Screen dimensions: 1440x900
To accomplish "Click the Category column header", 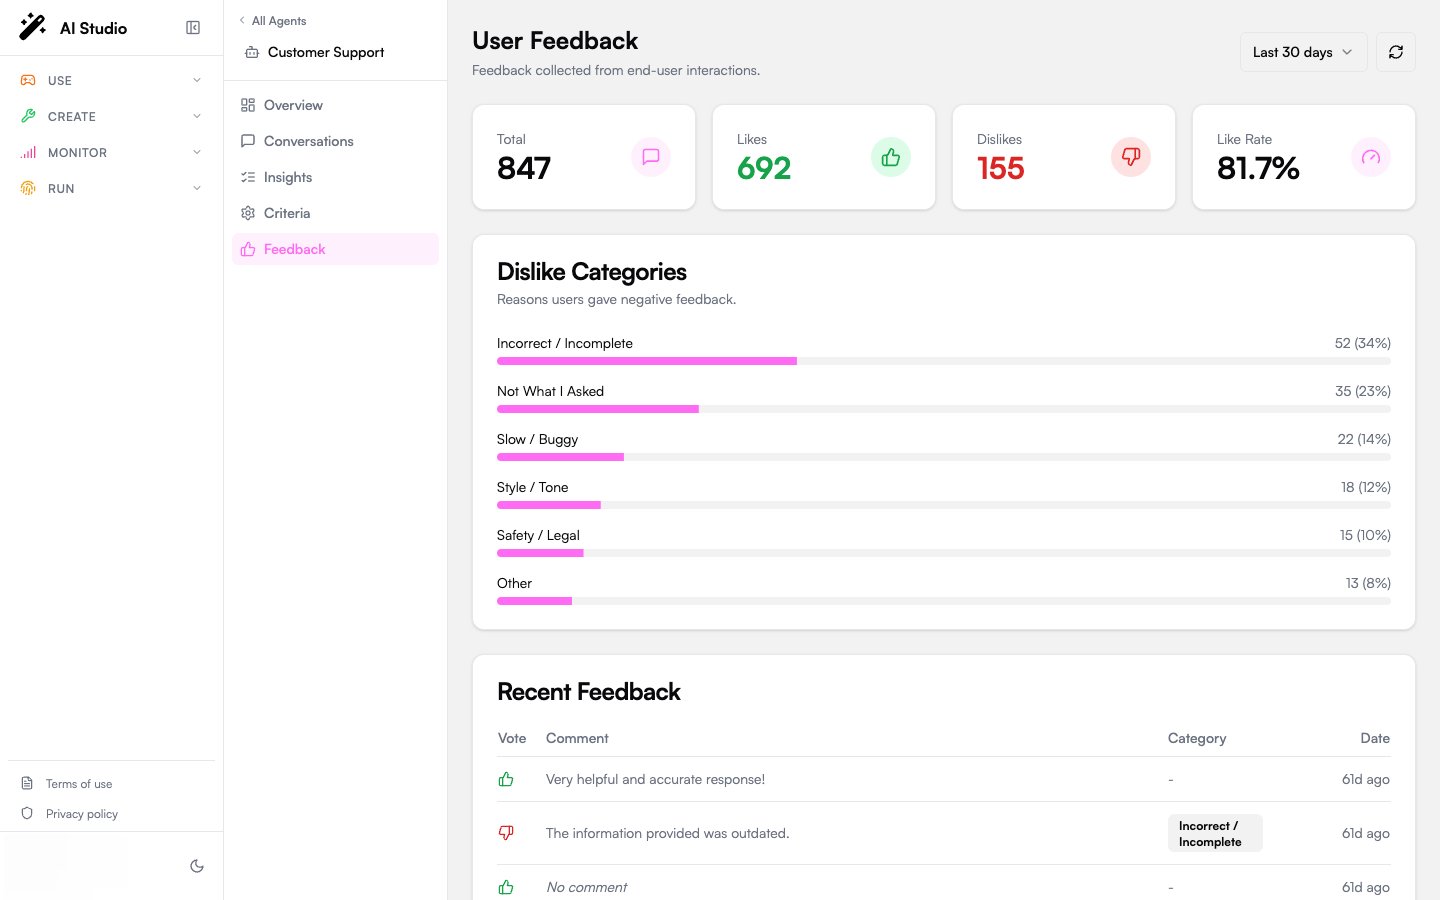I will [1197, 738].
